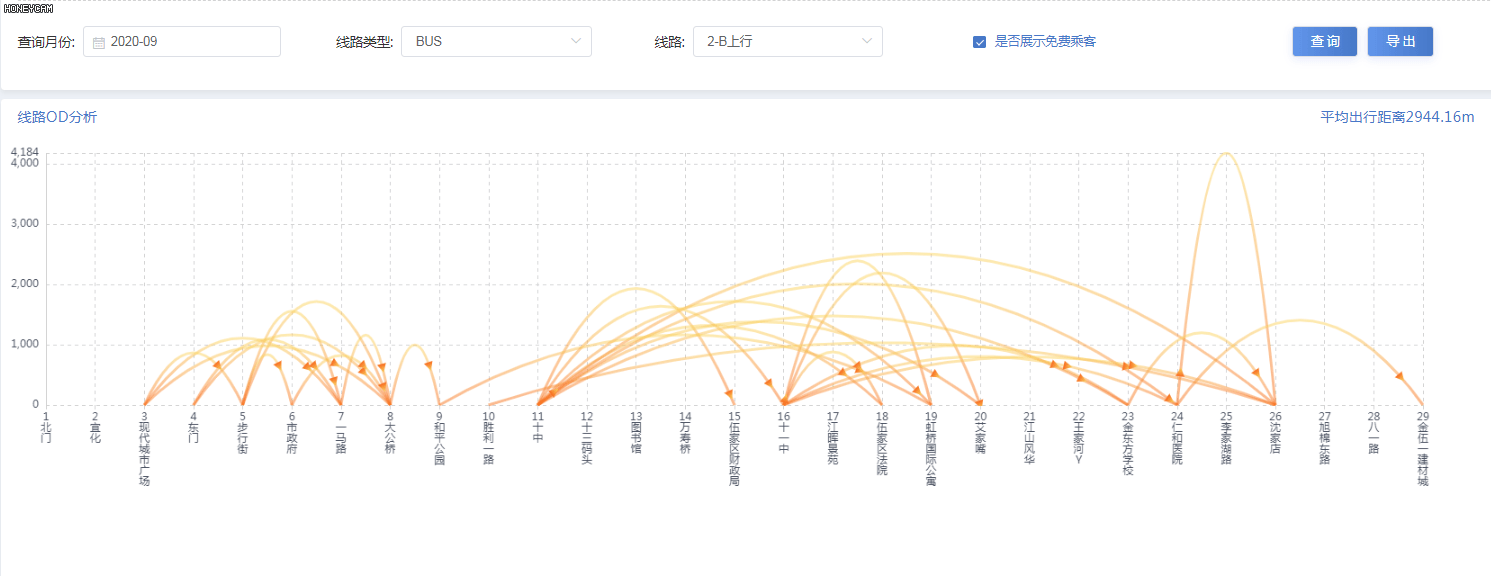
Task: Click station label 18 伍家区法院
Action: pyautogui.click(x=882, y=443)
